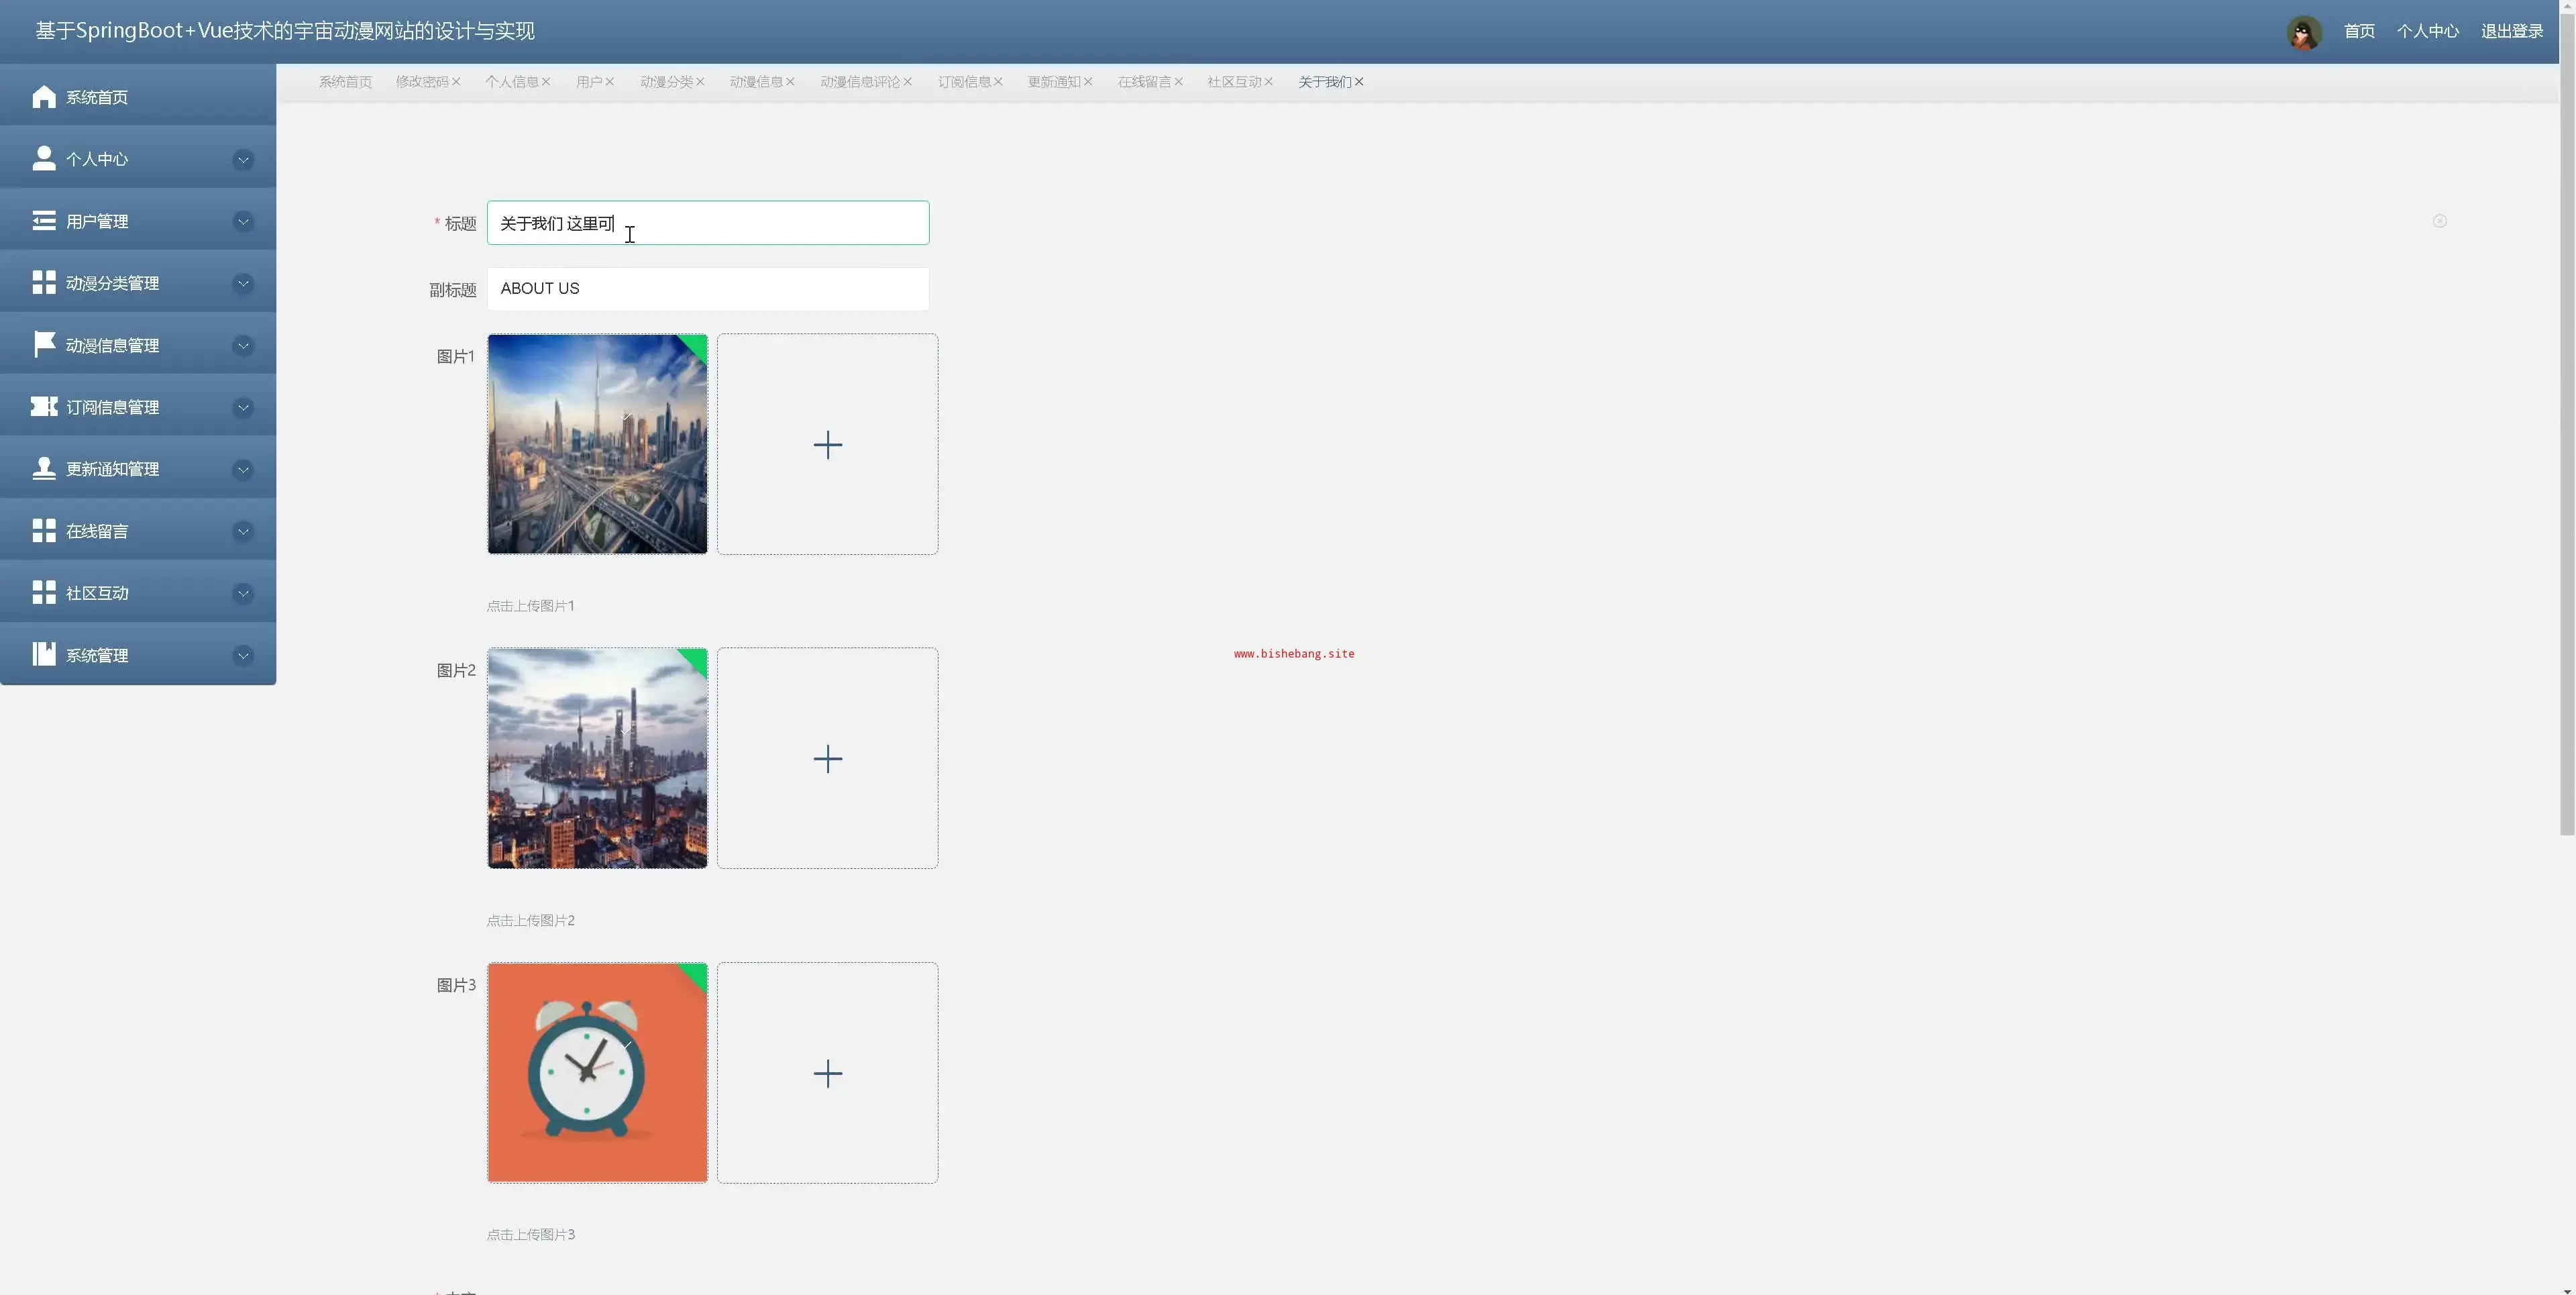
Task: Click the home icon beside 系统首页
Action: coord(43,97)
